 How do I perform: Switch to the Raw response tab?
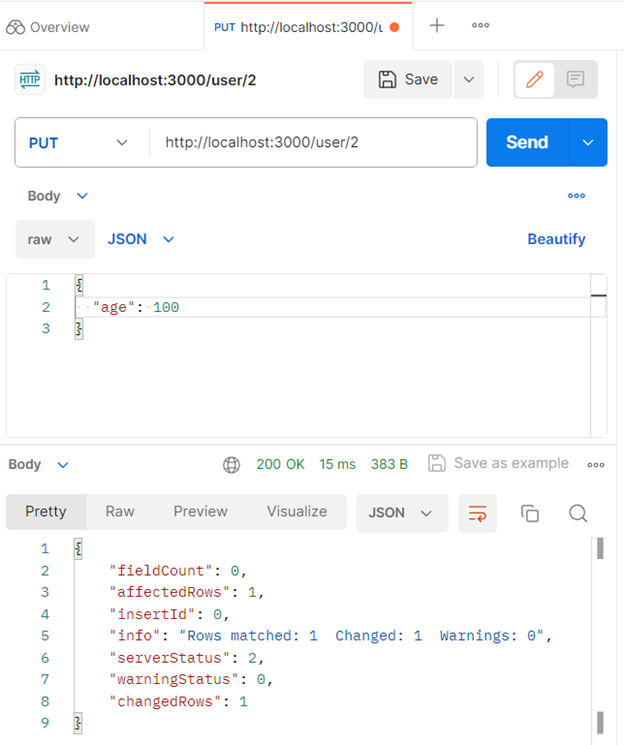click(x=120, y=512)
